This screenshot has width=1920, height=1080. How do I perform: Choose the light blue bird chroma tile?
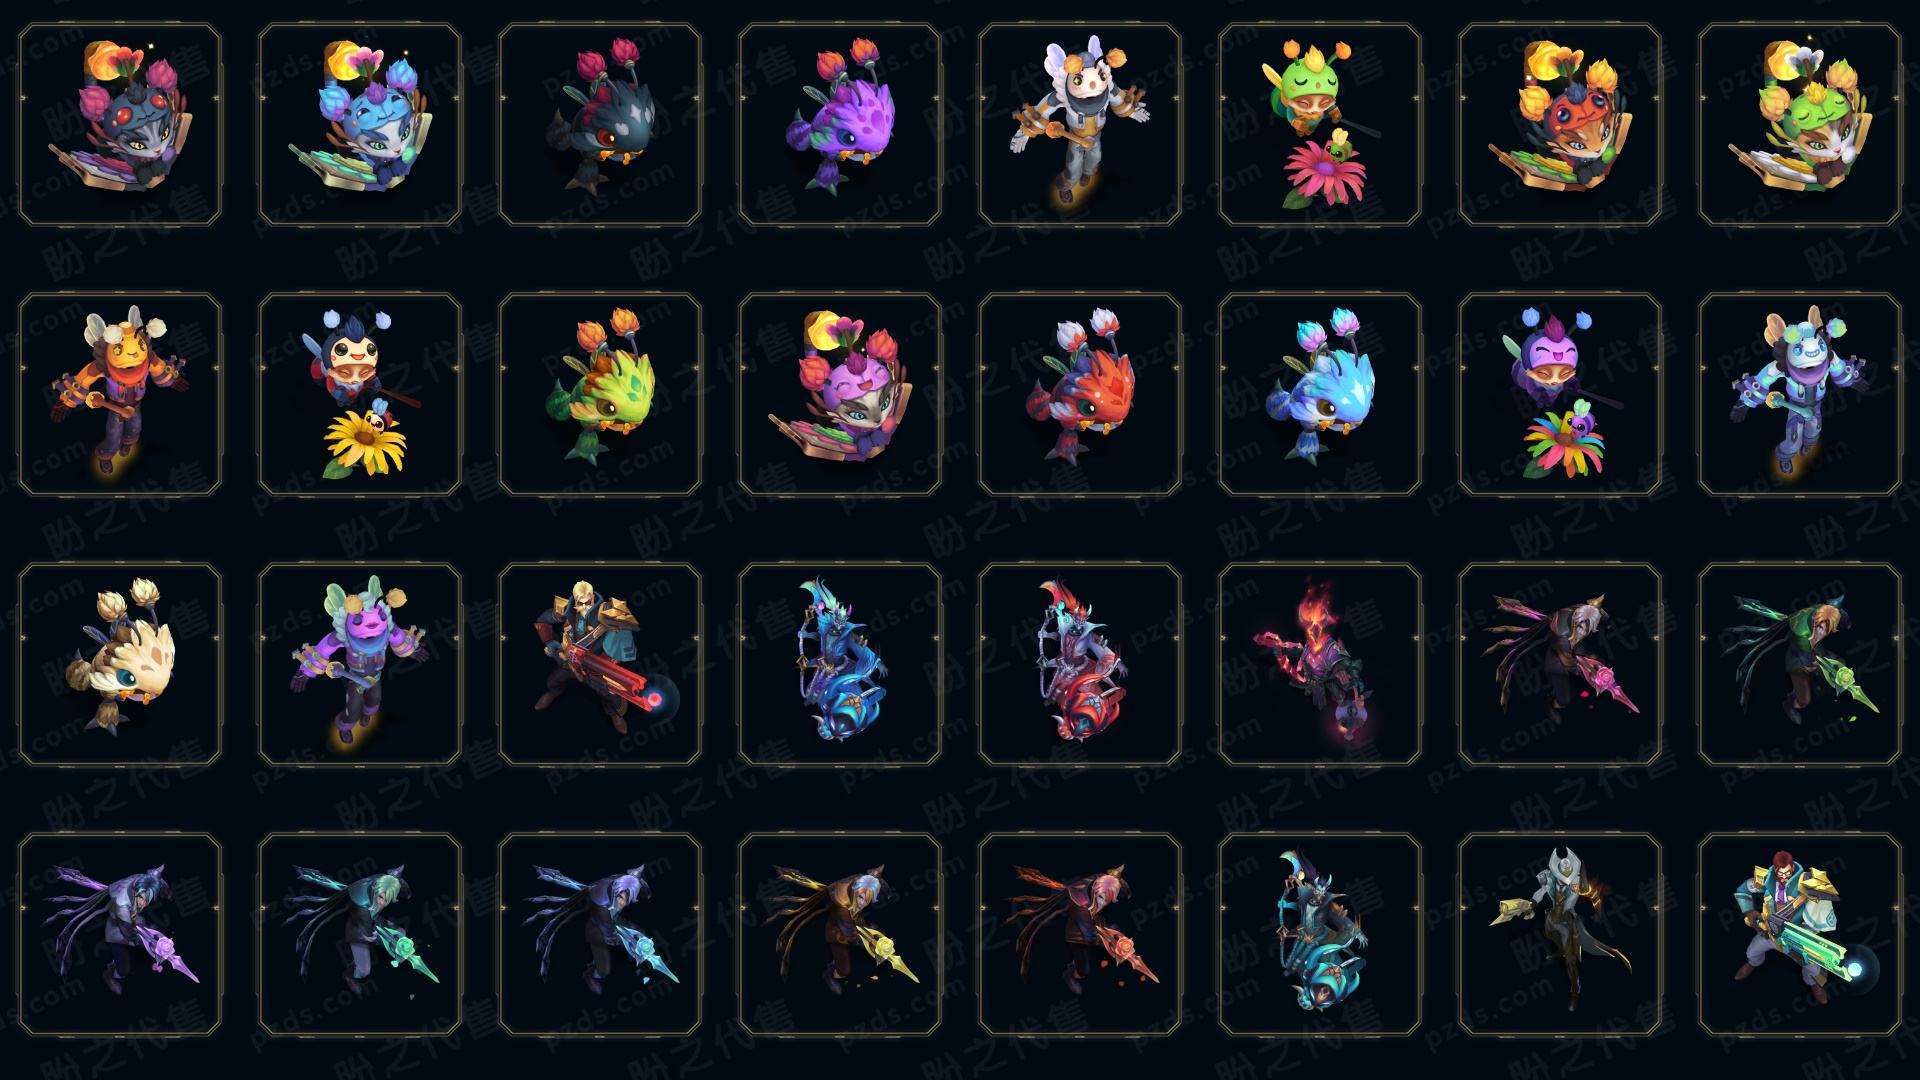tap(1320, 394)
